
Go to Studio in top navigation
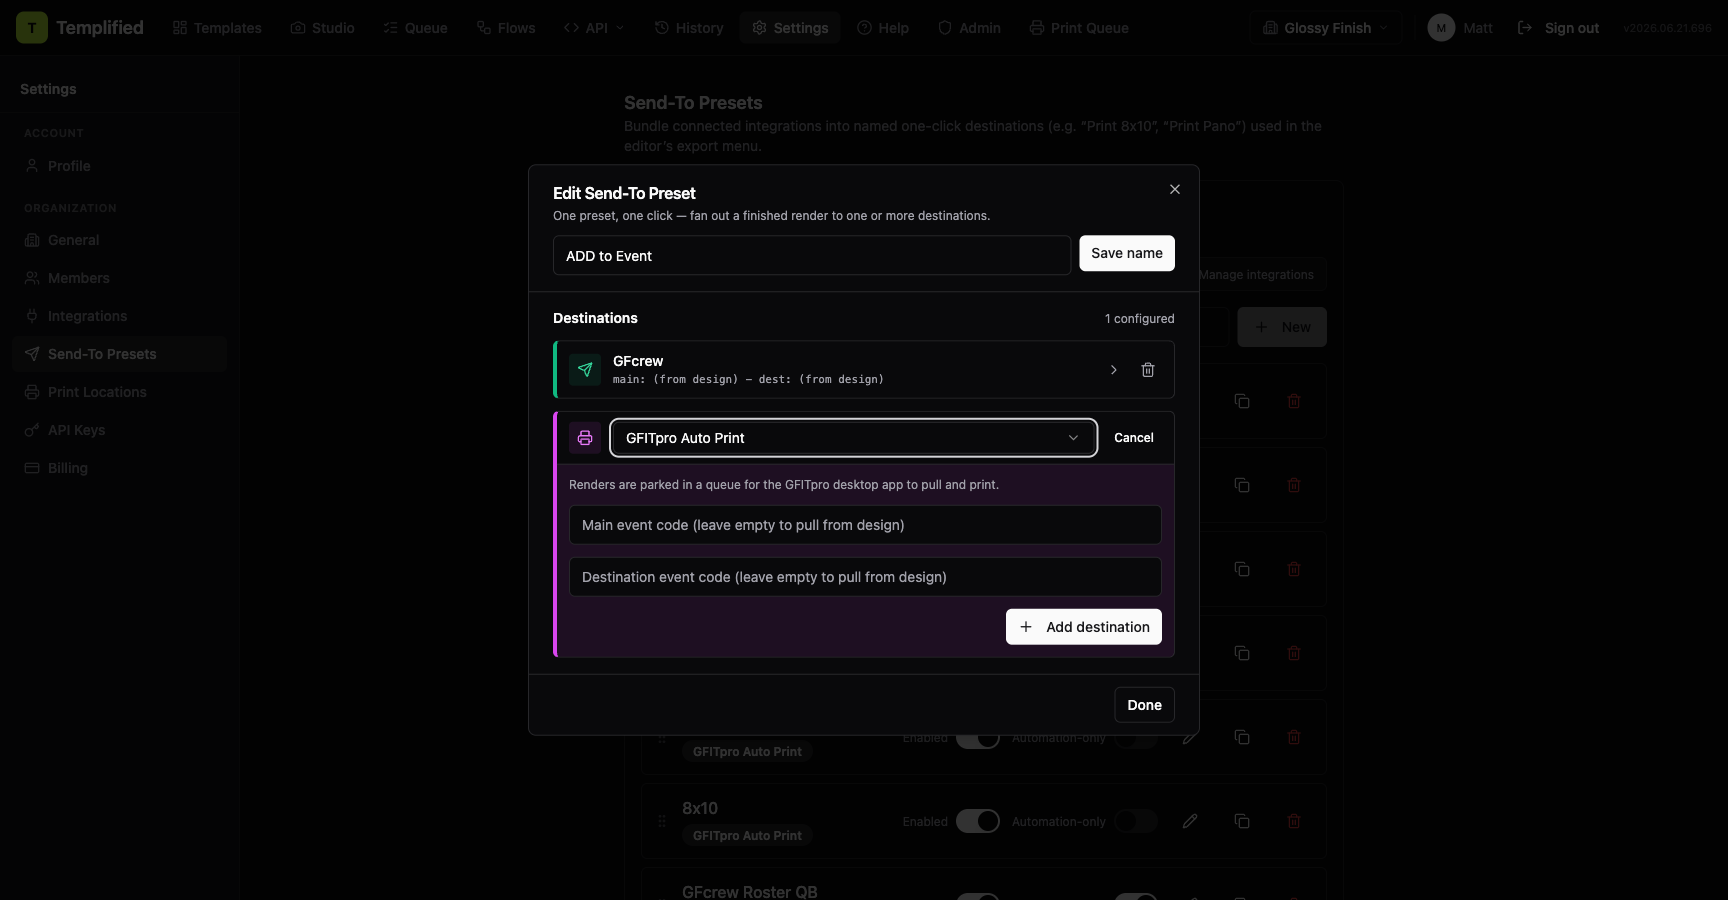pos(322,28)
